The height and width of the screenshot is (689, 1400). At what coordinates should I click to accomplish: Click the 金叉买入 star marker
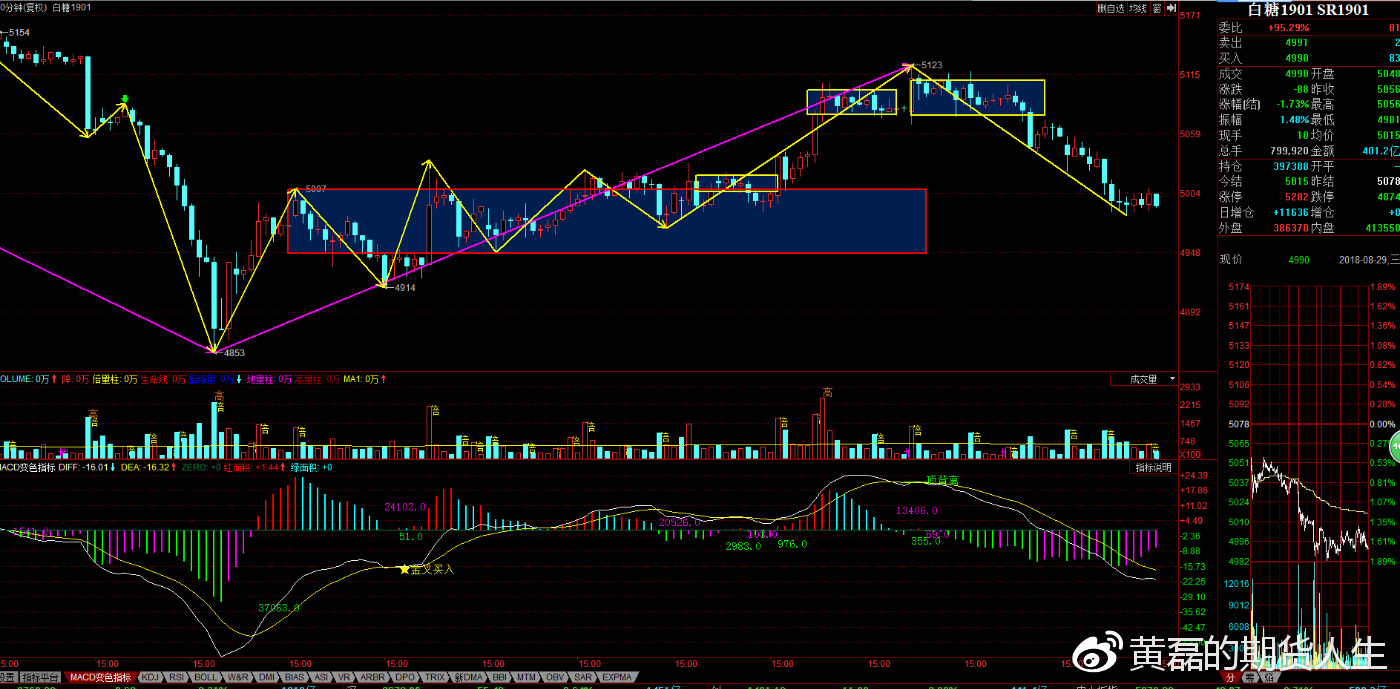pos(404,569)
